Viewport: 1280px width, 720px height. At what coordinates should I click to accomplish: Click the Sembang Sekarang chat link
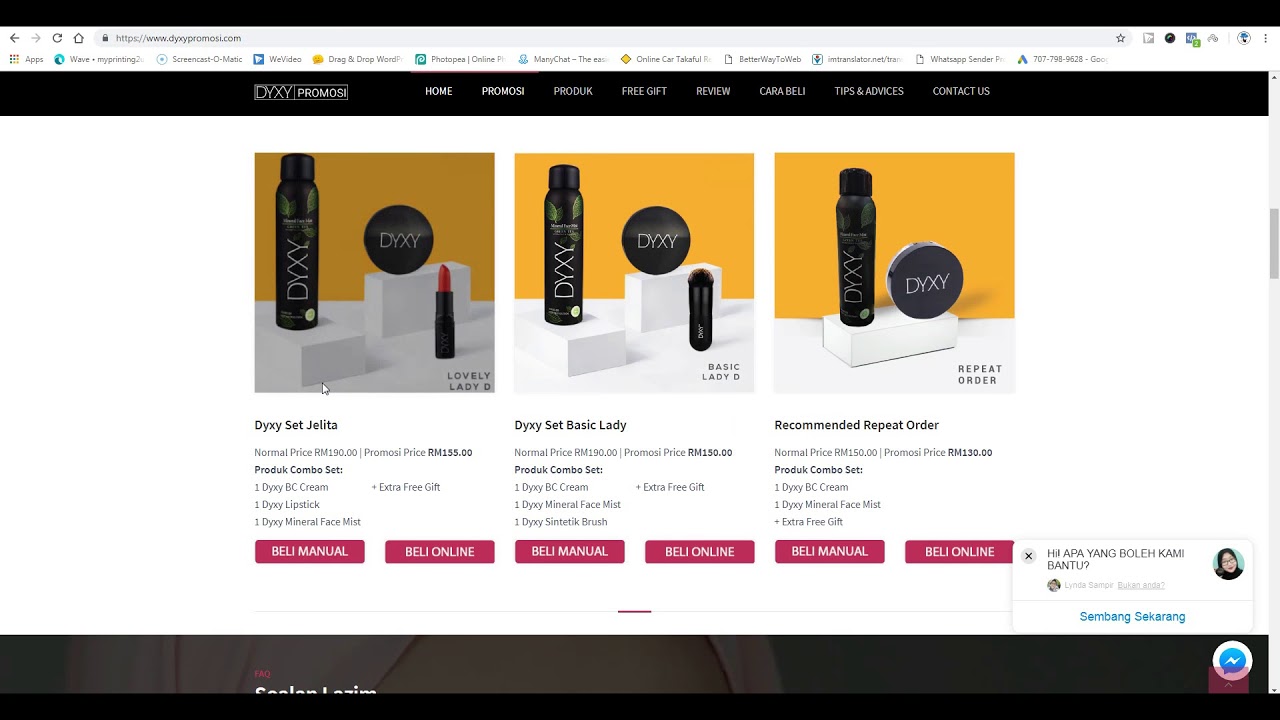click(x=1132, y=616)
